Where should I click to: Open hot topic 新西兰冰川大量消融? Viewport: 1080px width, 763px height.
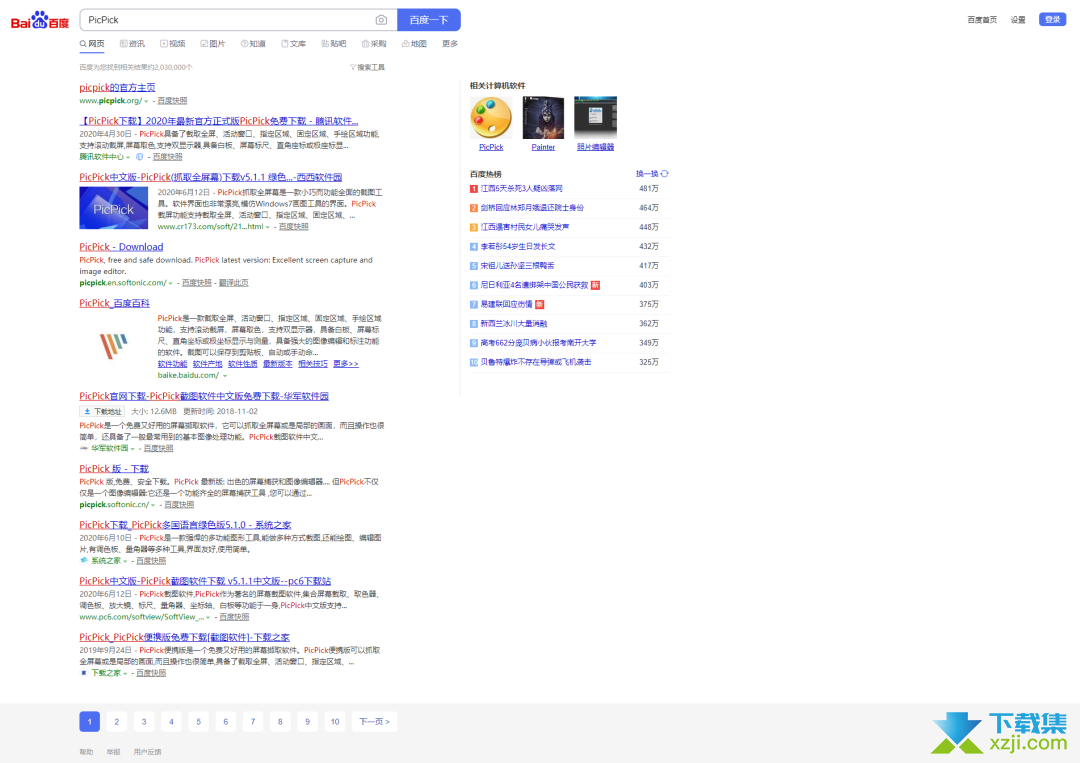(x=514, y=324)
